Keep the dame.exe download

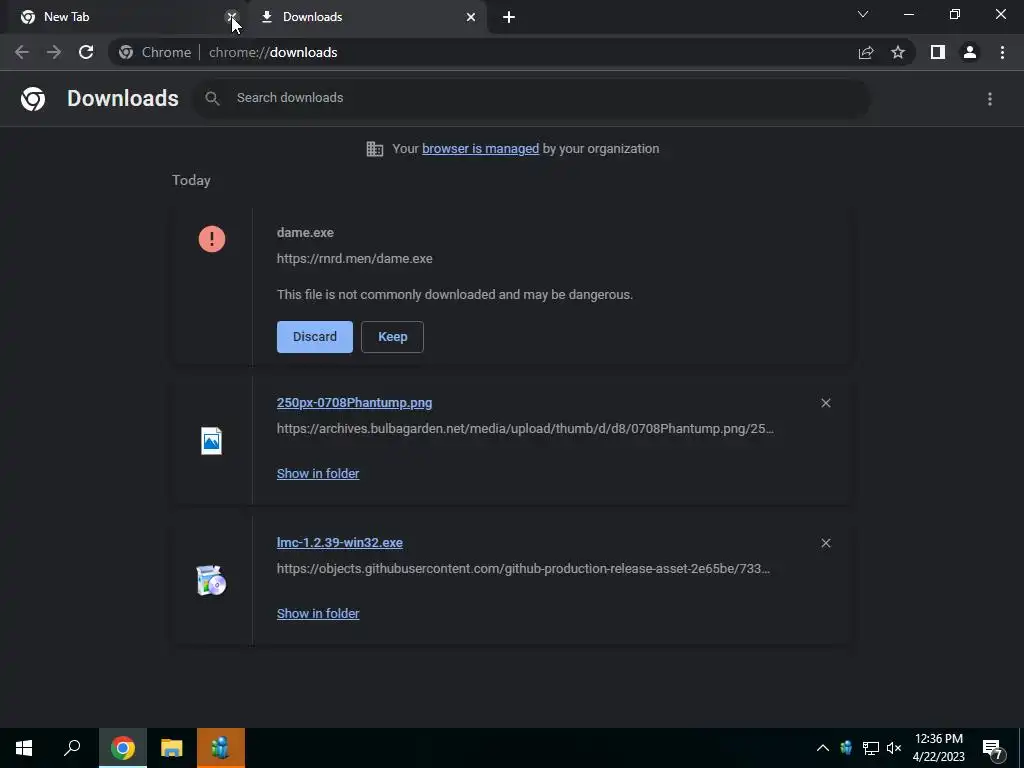pos(392,337)
